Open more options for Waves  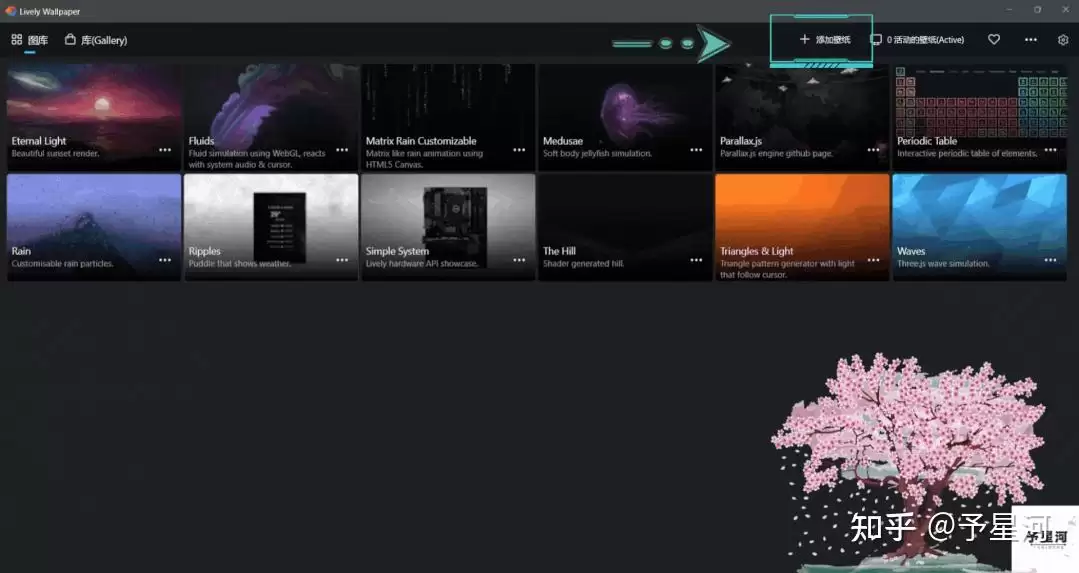(1050, 260)
